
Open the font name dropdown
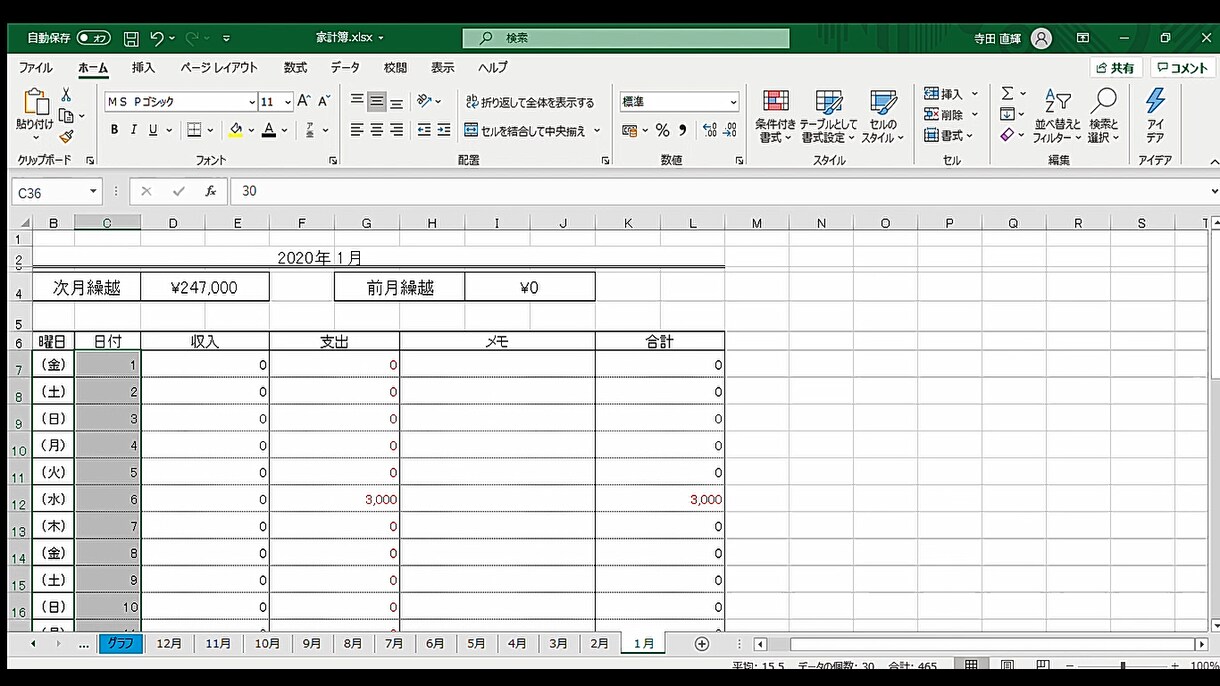[x=252, y=102]
